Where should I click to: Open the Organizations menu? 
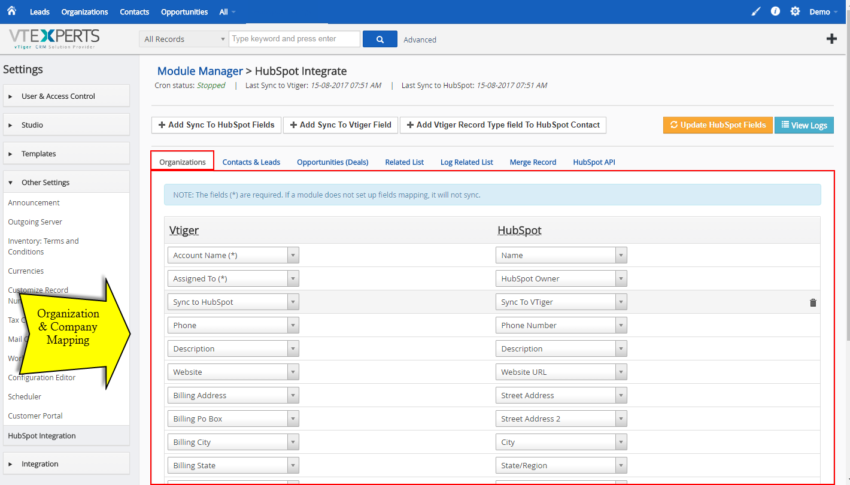click(x=85, y=12)
